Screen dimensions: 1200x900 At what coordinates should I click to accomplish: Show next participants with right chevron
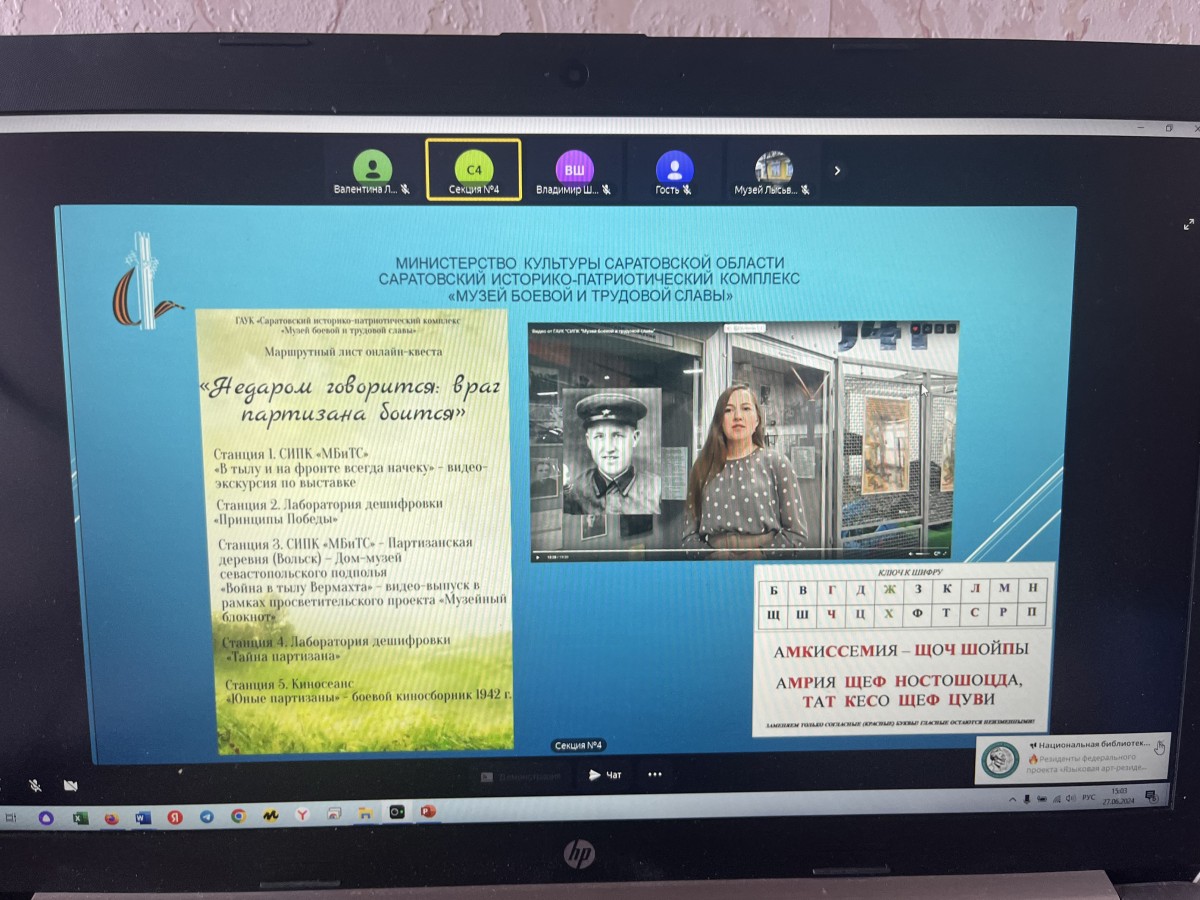837,171
